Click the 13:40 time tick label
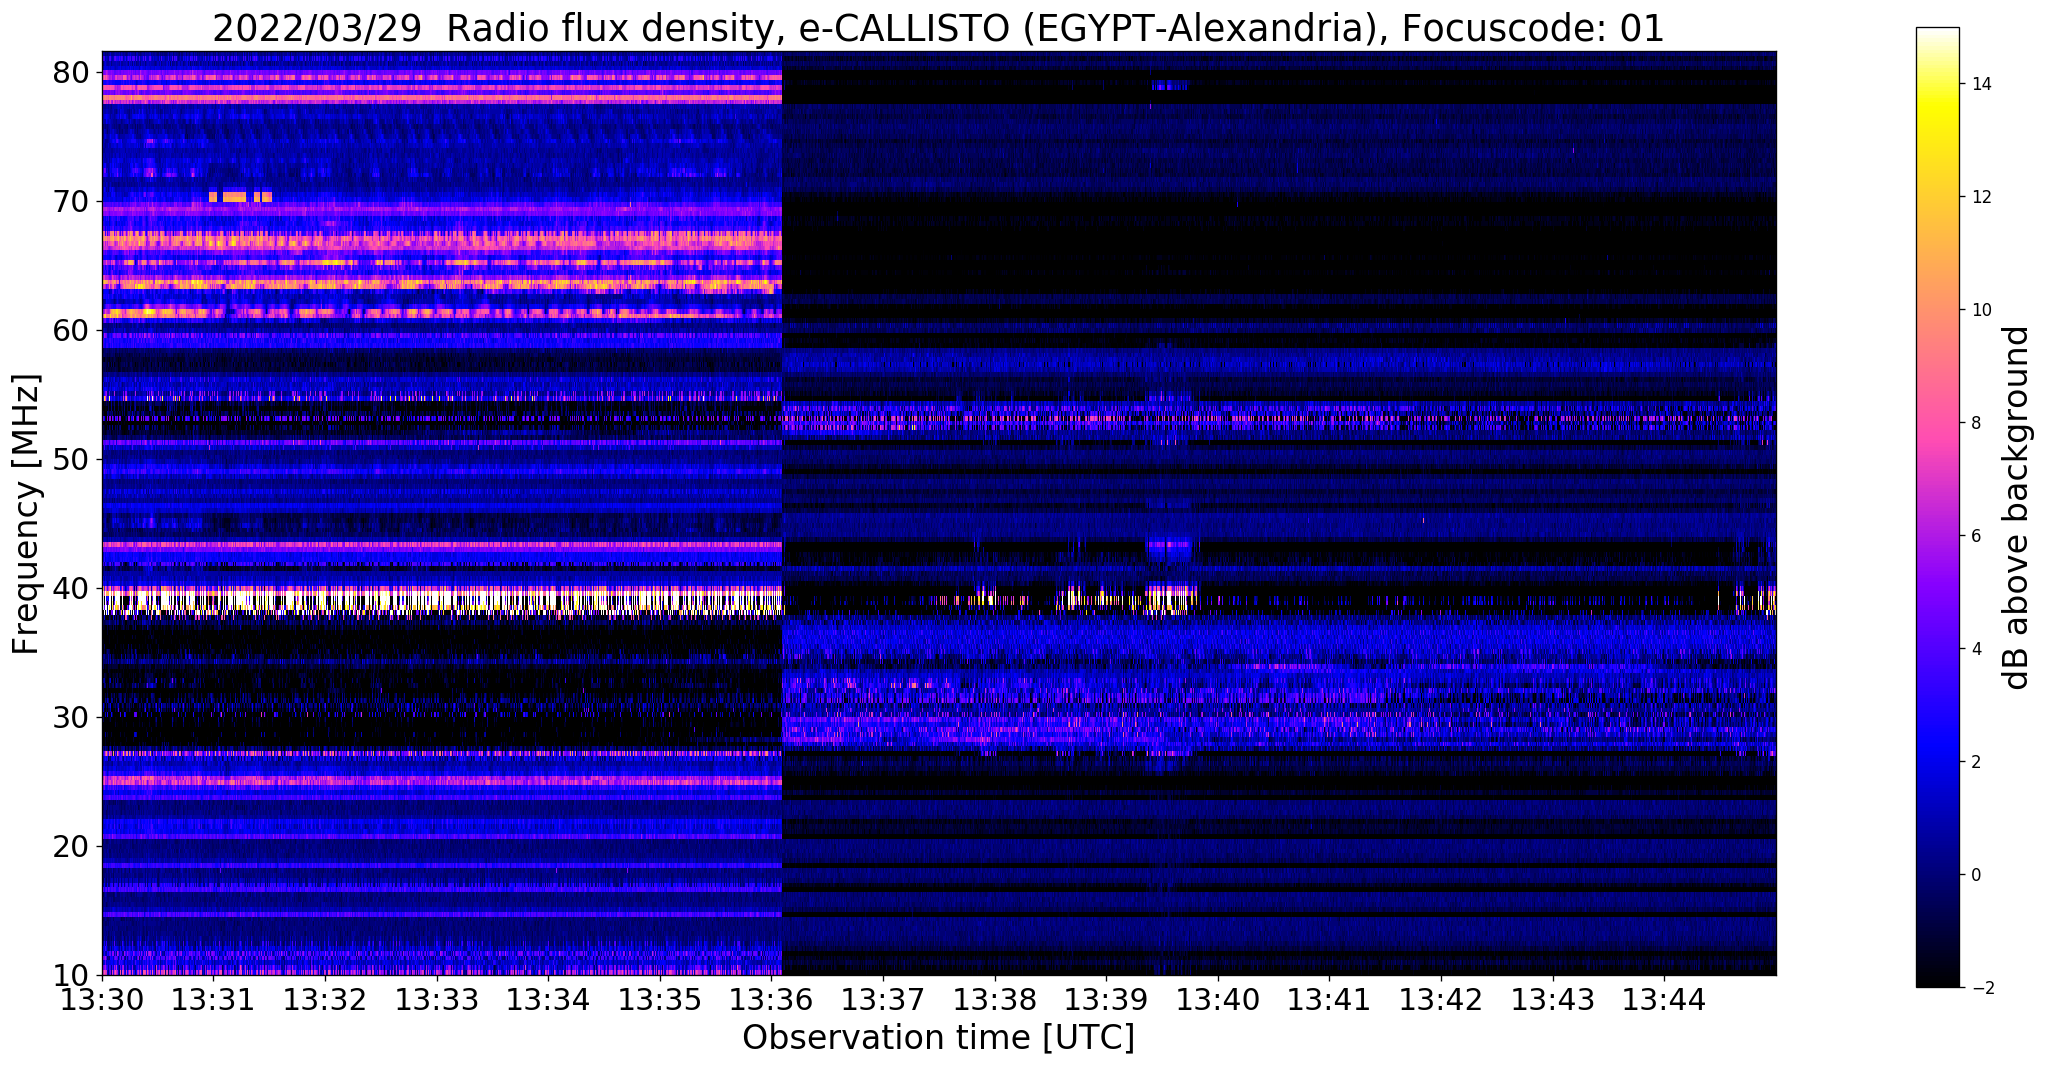The width and height of the screenshot is (2047, 1067). [x=1218, y=999]
